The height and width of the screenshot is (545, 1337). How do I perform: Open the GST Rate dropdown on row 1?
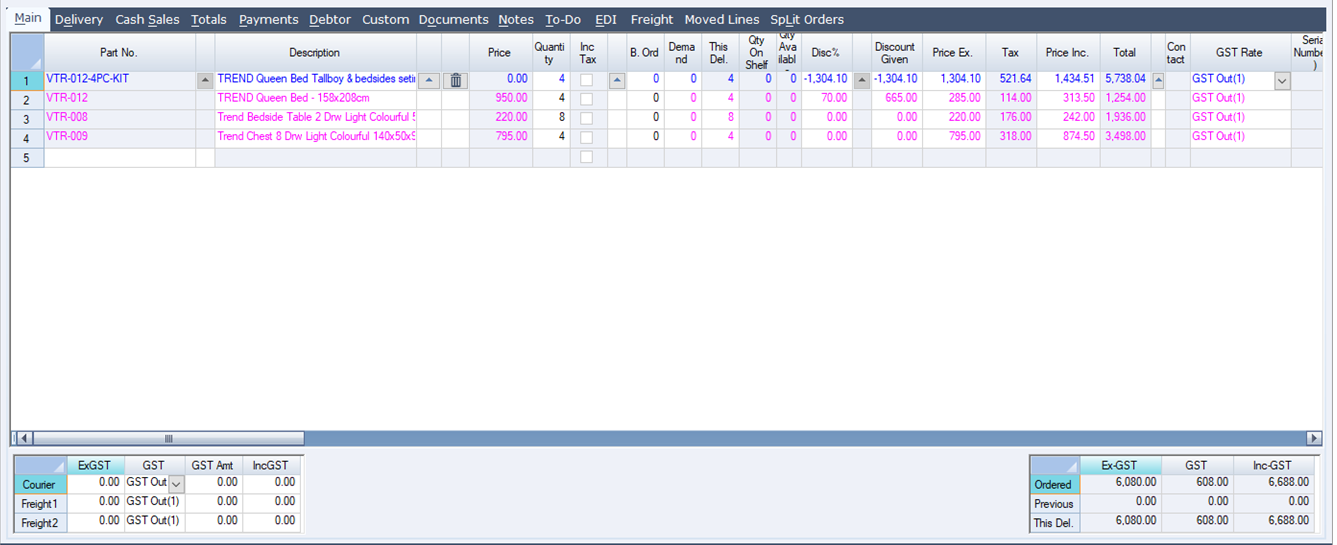point(1281,80)
